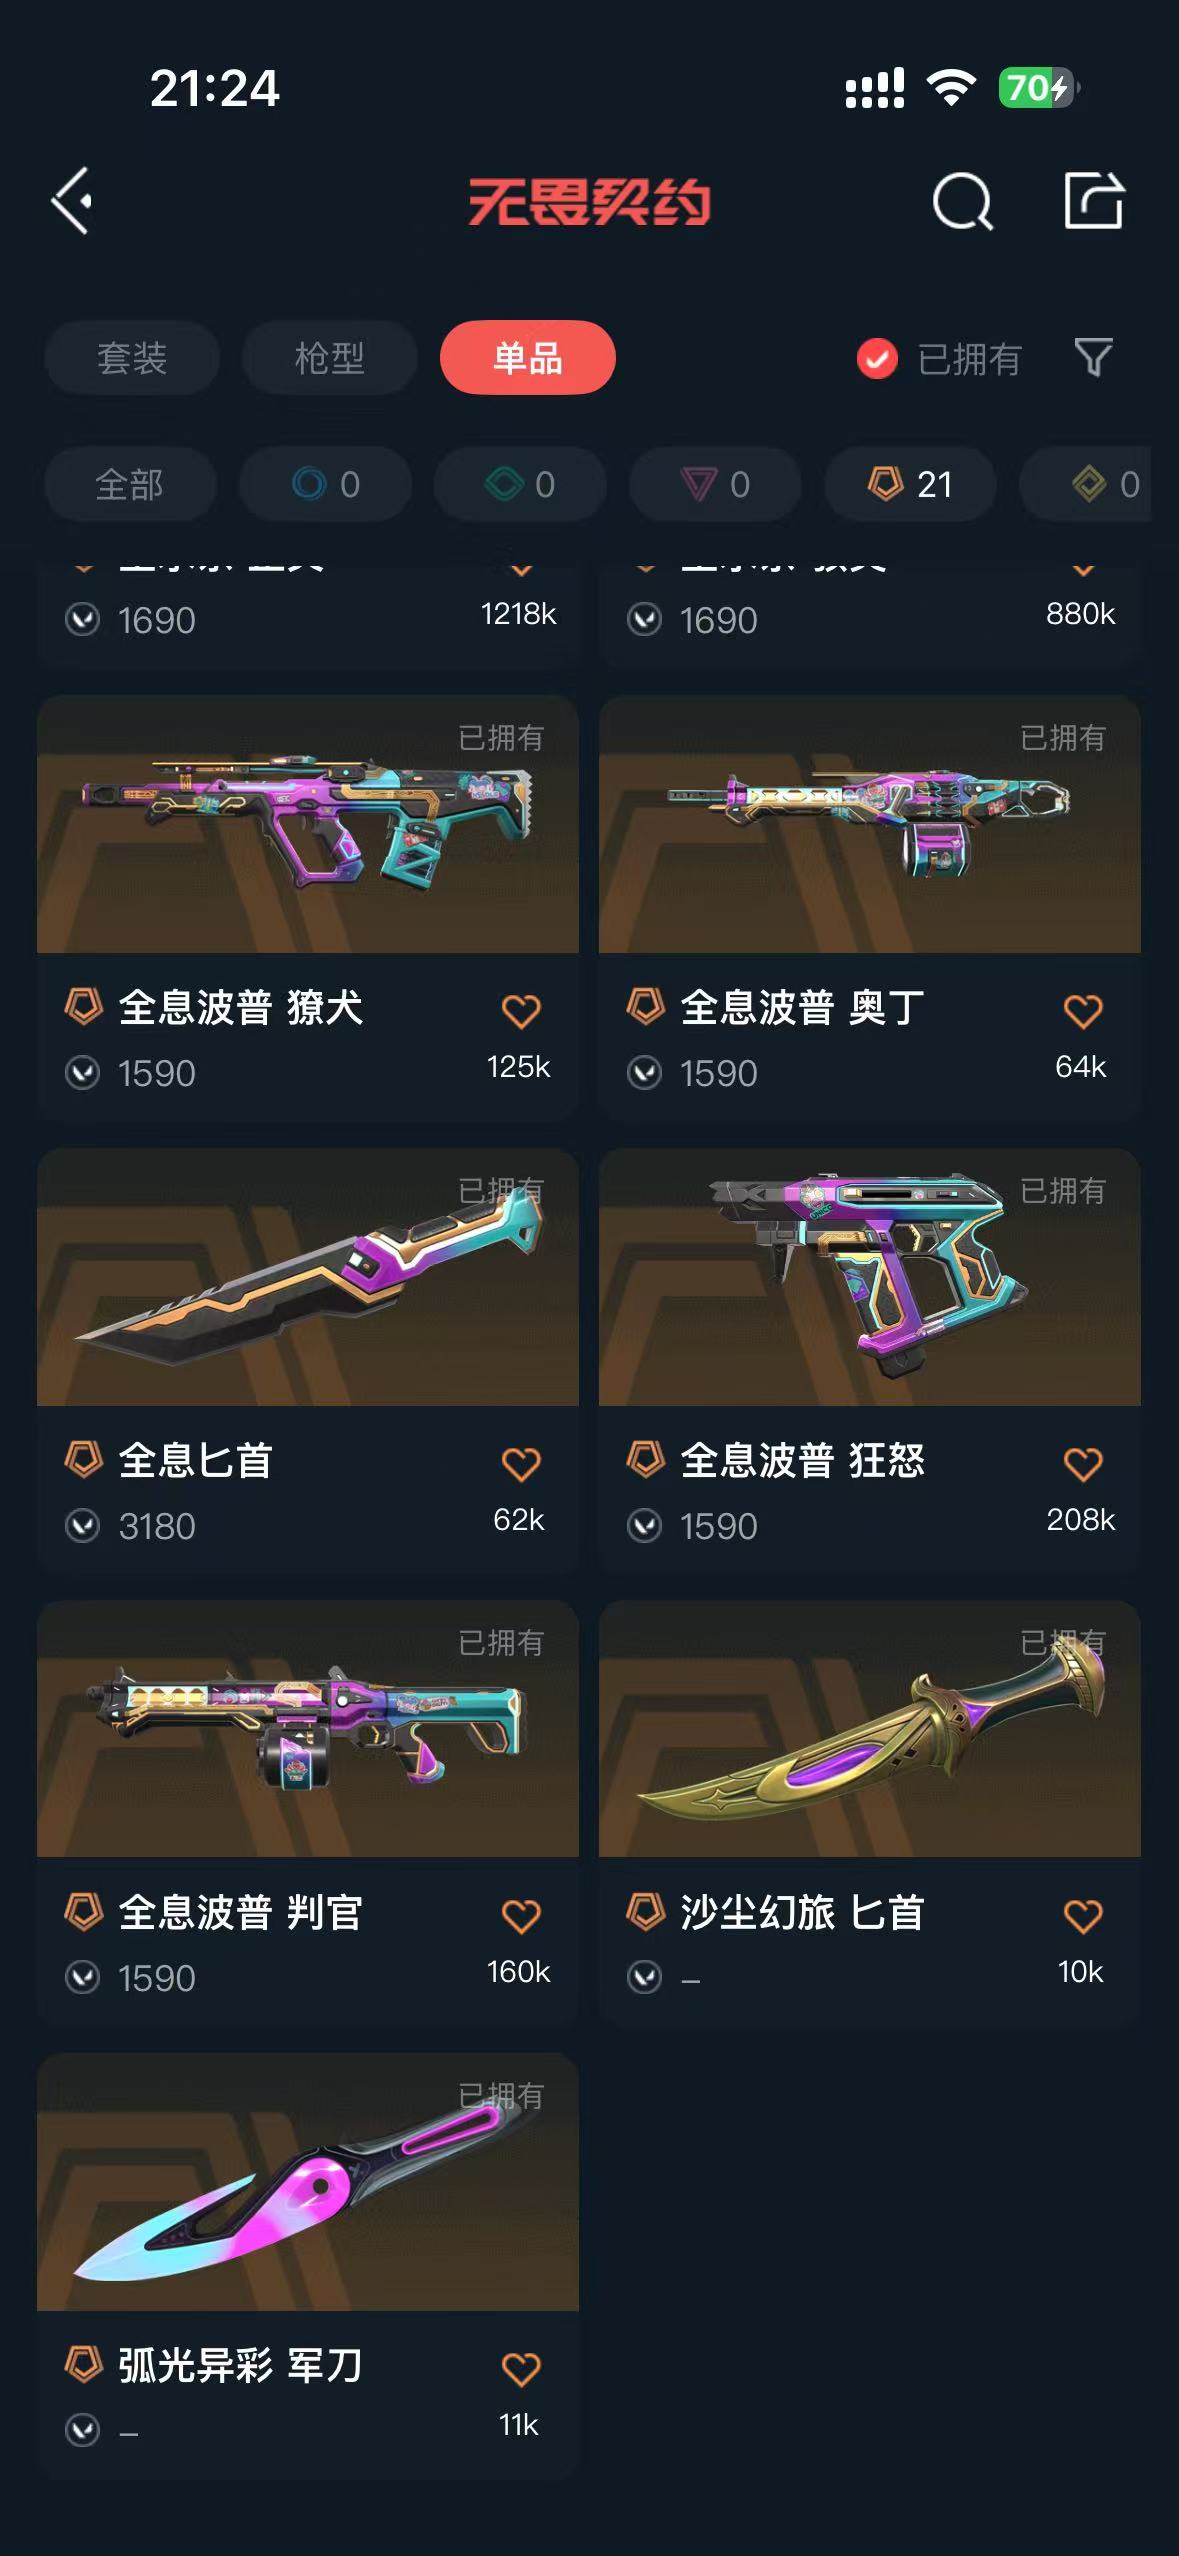The width and height of the screenshot is (1179, 2556).
Task: Tap heart icon on 全息匕首
Action: pos(521,1464)
